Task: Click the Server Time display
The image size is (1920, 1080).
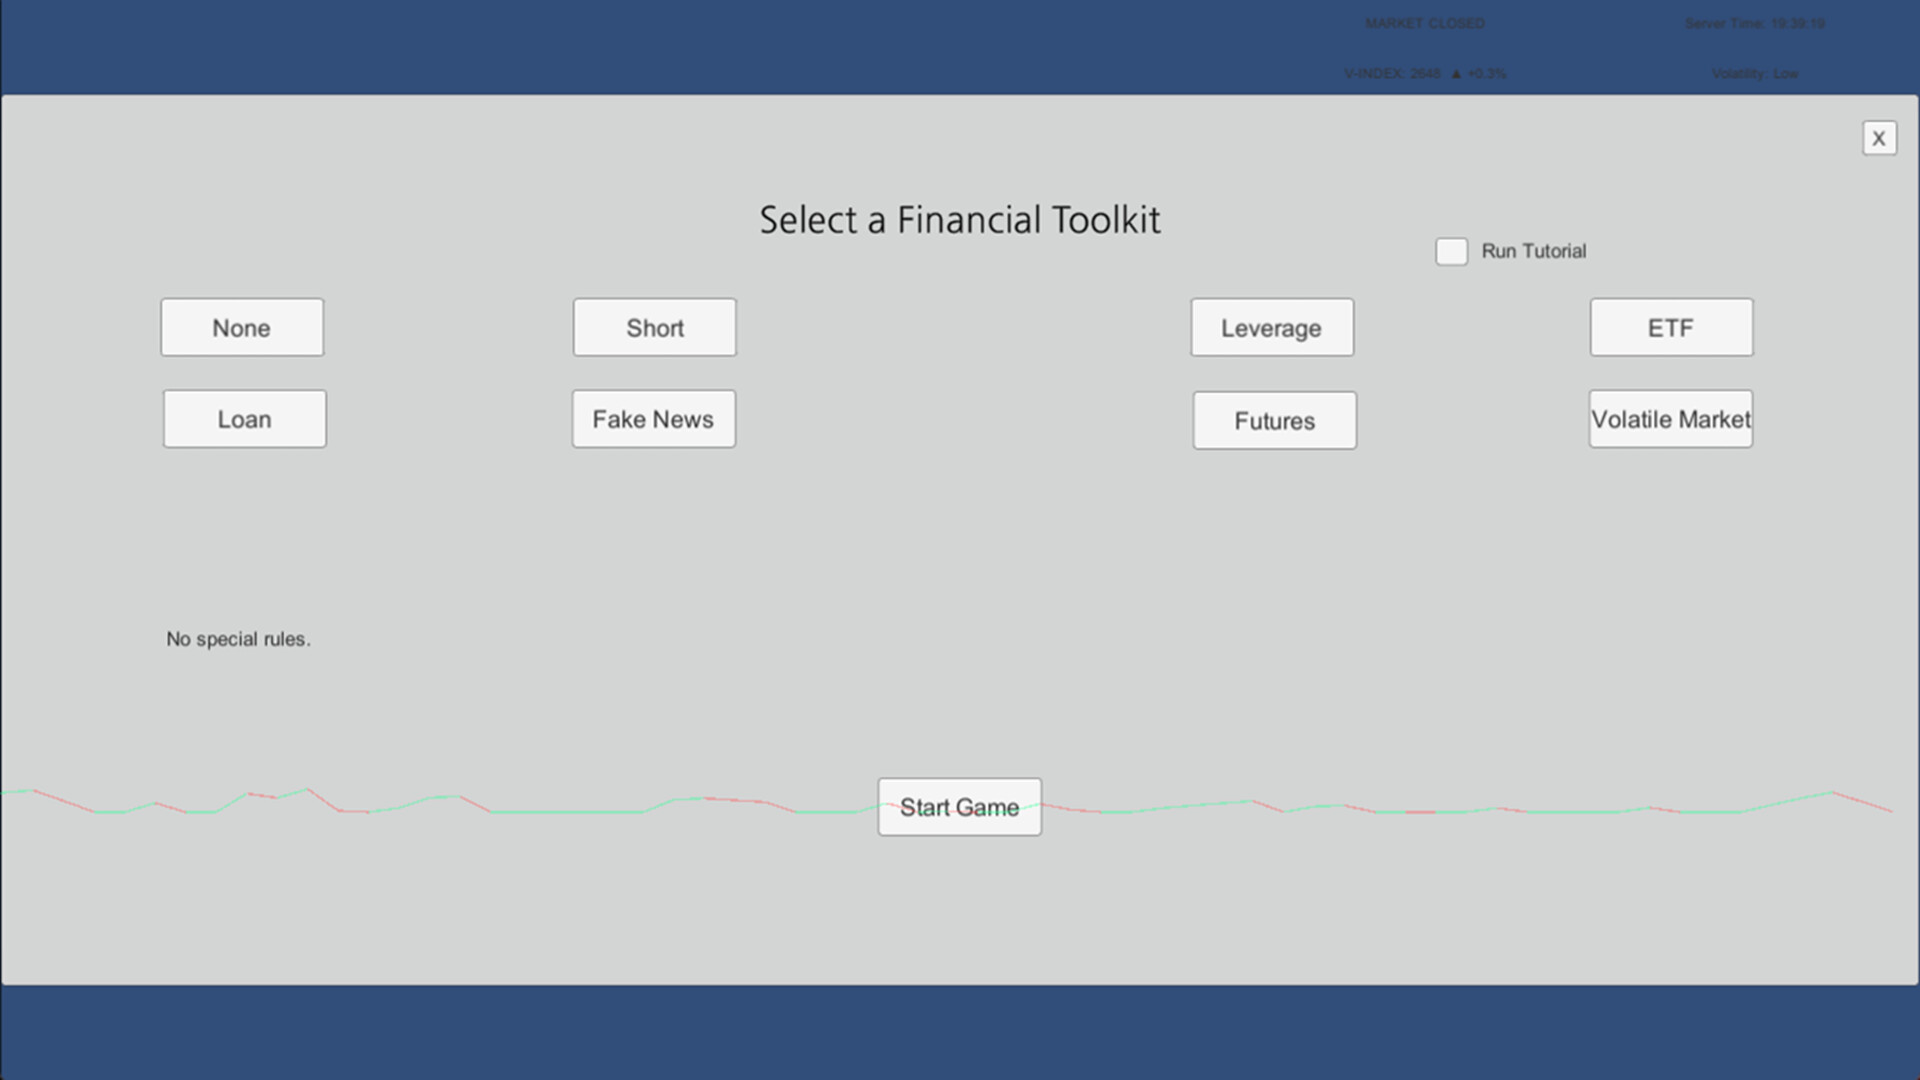Action: tap(1754, 23)
